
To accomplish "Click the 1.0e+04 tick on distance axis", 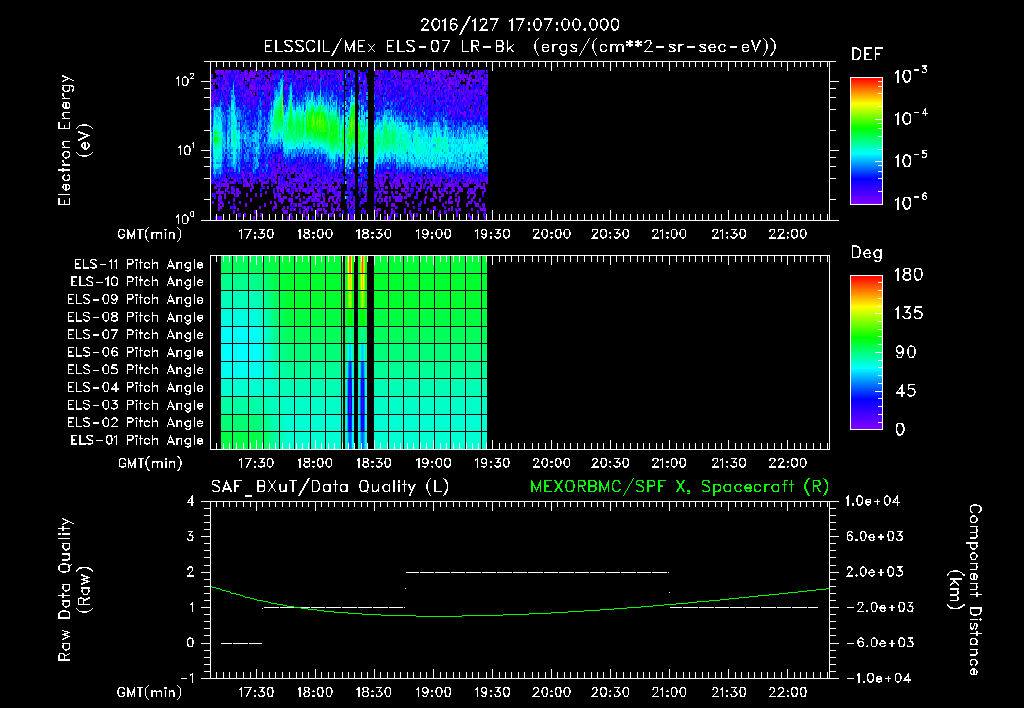I will (x=872, y=501).
